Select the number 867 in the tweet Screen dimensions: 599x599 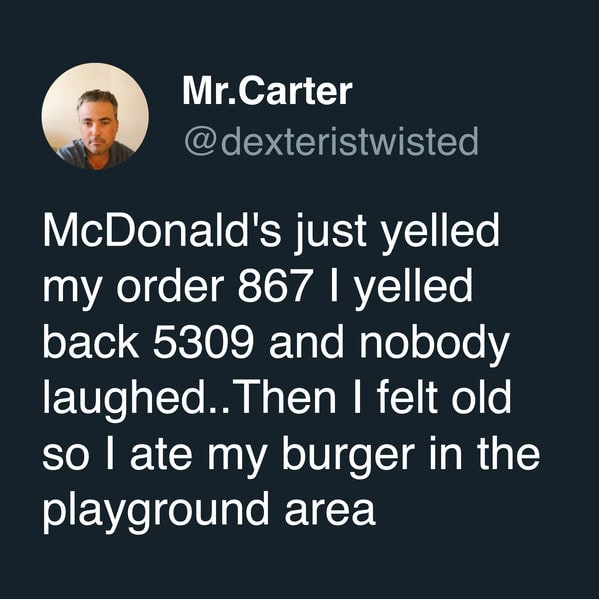click(274, 286)
